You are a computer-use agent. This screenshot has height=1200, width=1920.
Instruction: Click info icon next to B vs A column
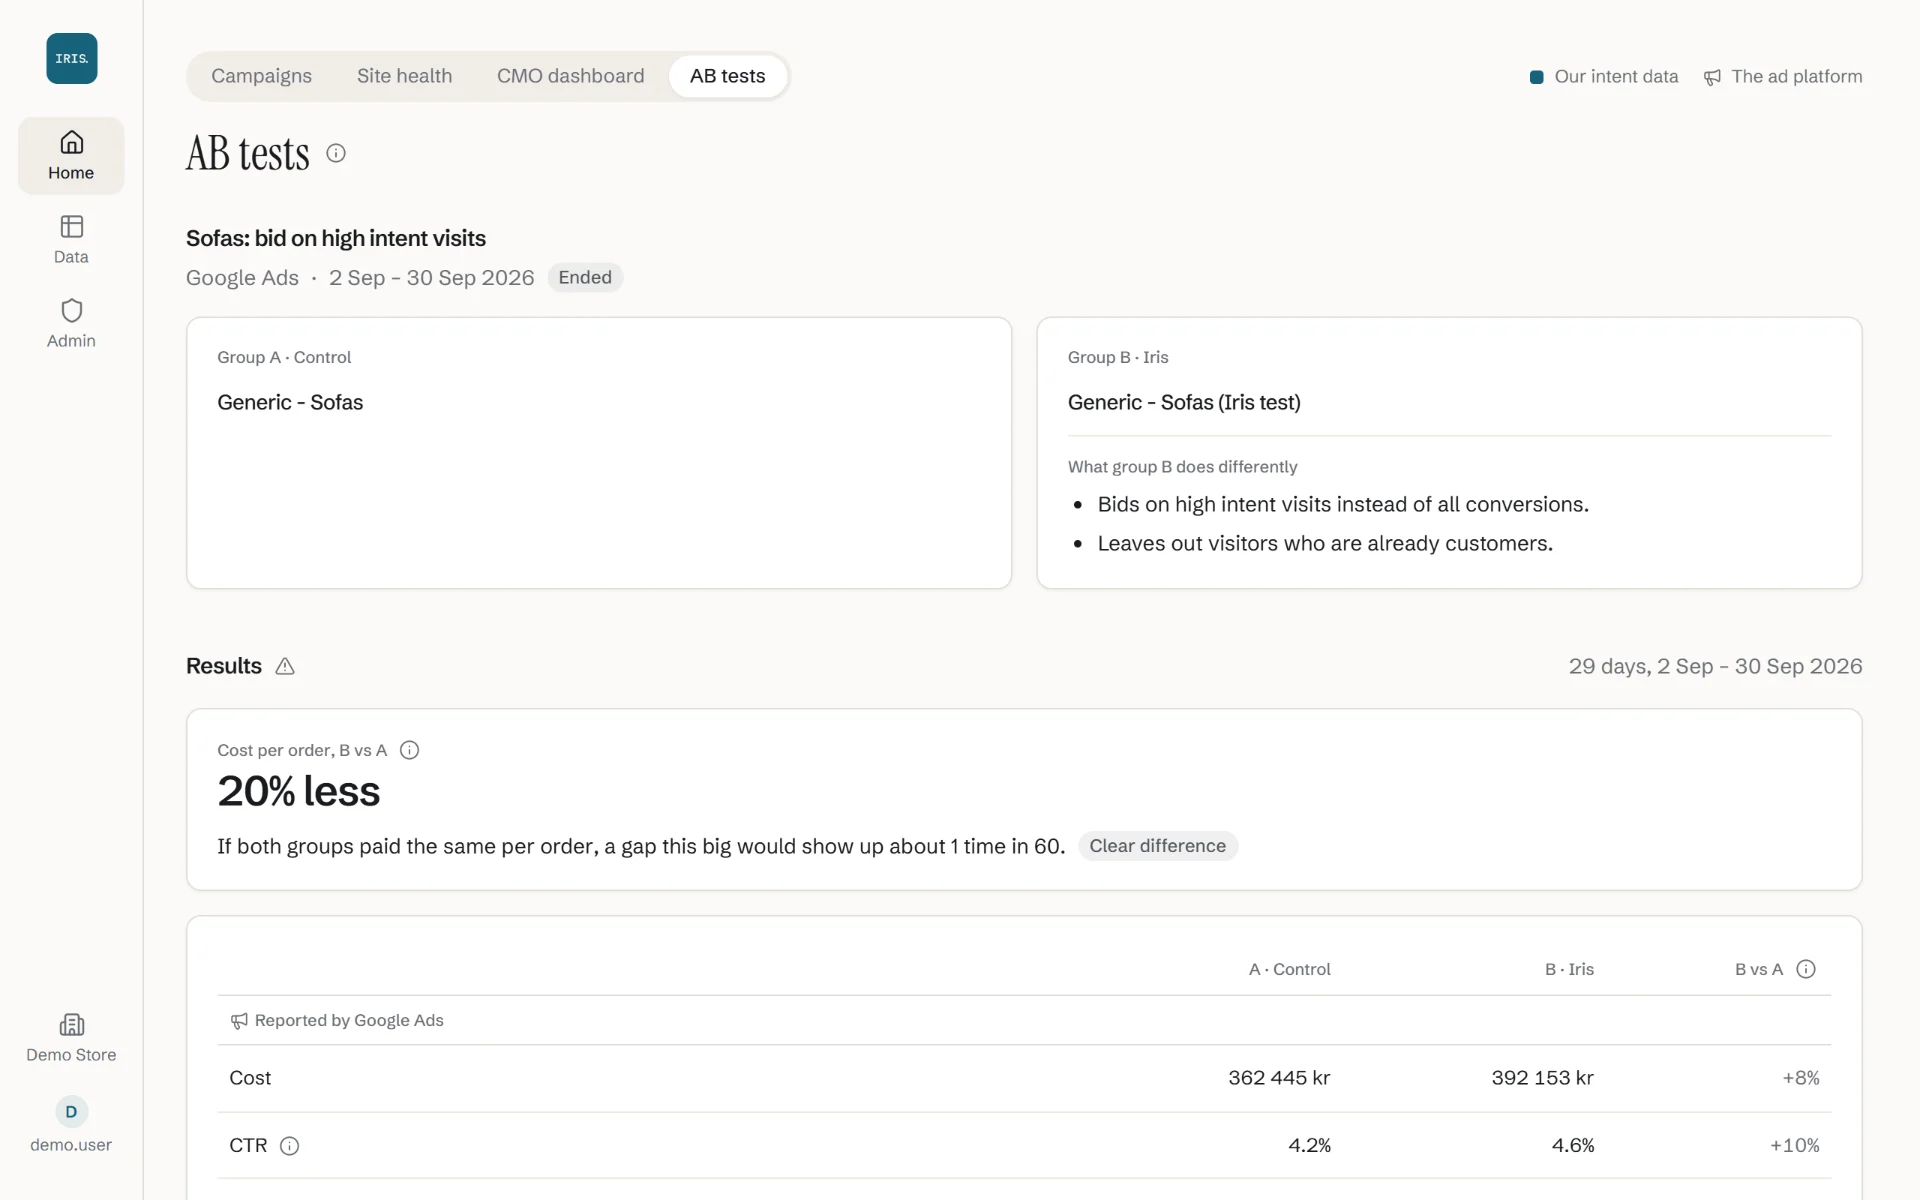tap(1806, 969)
